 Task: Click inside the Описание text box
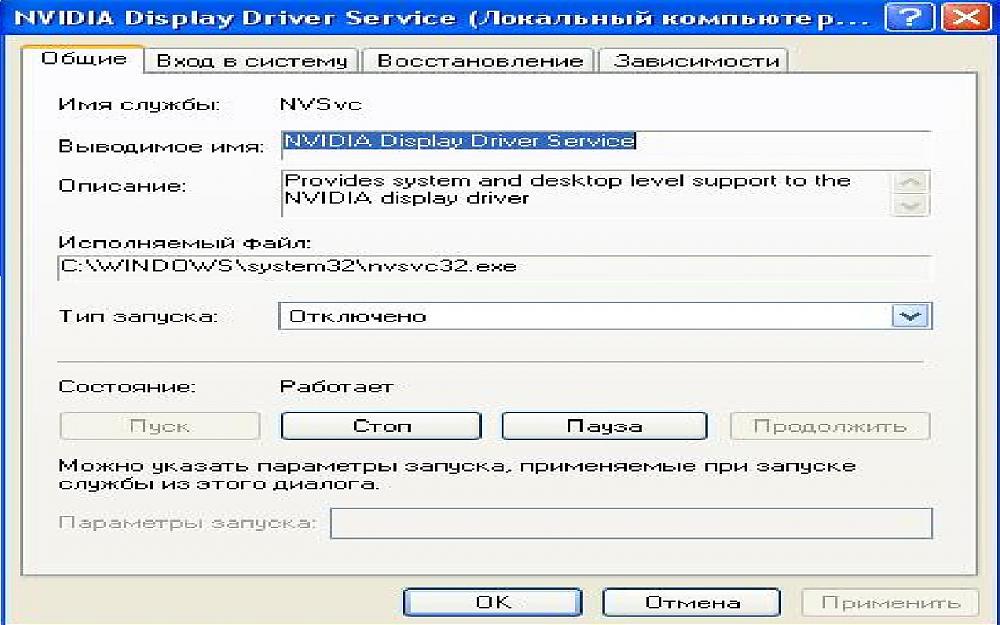(x=585, y=191)
